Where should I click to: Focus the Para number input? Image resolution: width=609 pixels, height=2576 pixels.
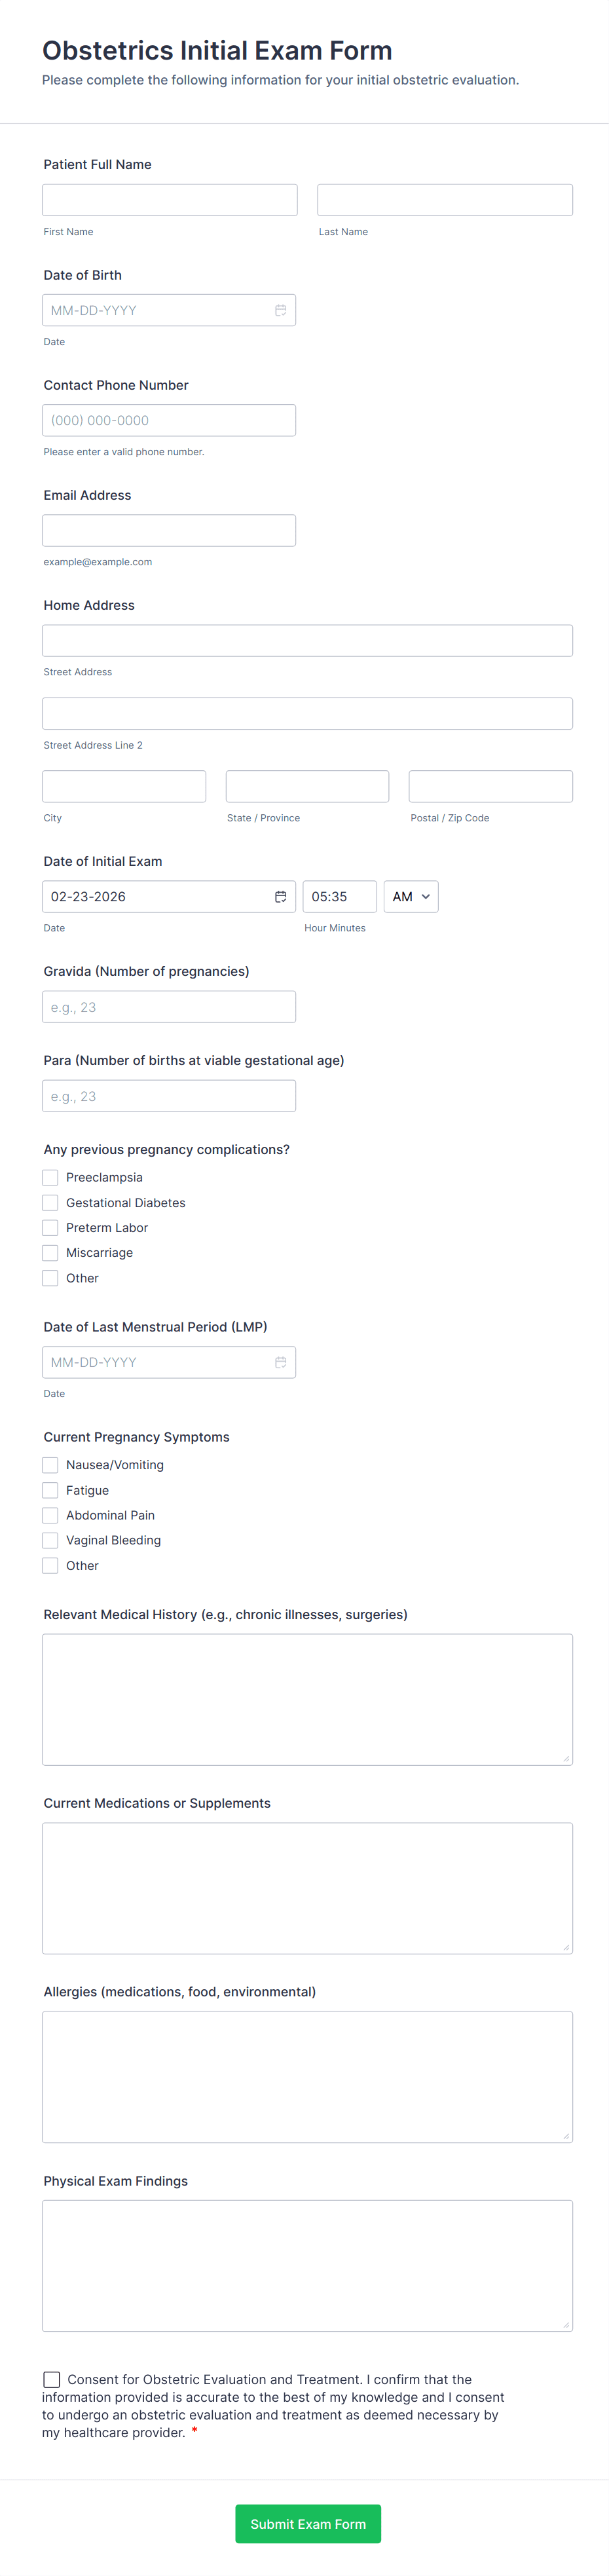click(x=169, y=1096)
